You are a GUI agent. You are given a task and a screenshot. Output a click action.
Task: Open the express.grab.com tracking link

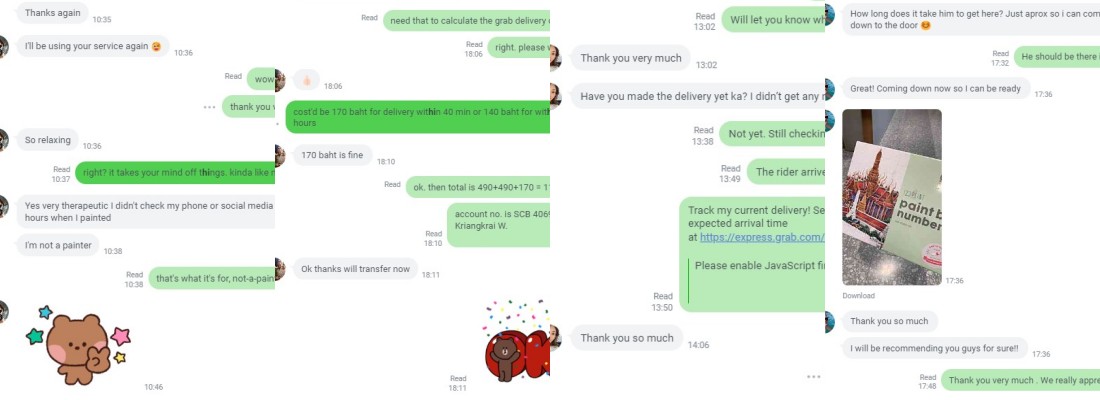(762, 237)
